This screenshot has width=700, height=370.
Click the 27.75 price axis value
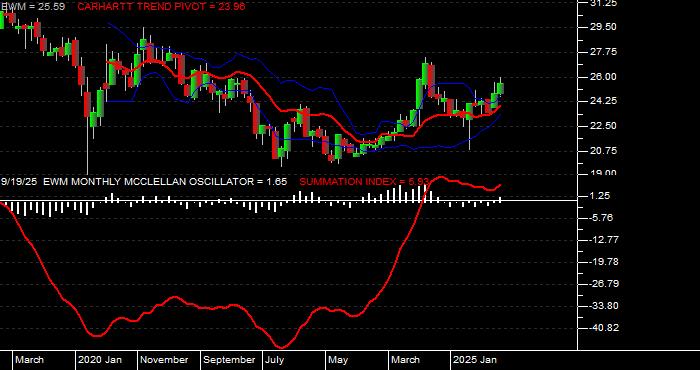[x=604, y=52]
